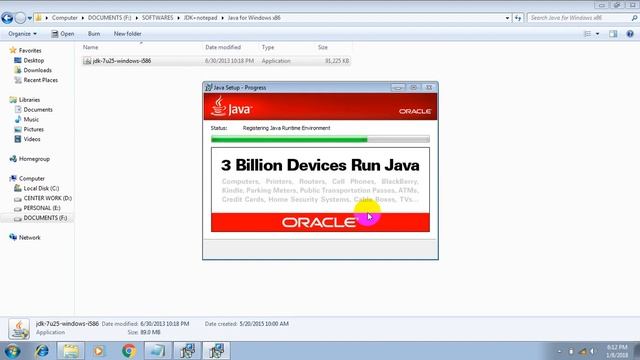The image size is (640, 360).
Task: Open recent locations dropdown next to navigation arrows
Action: (29, 18)
